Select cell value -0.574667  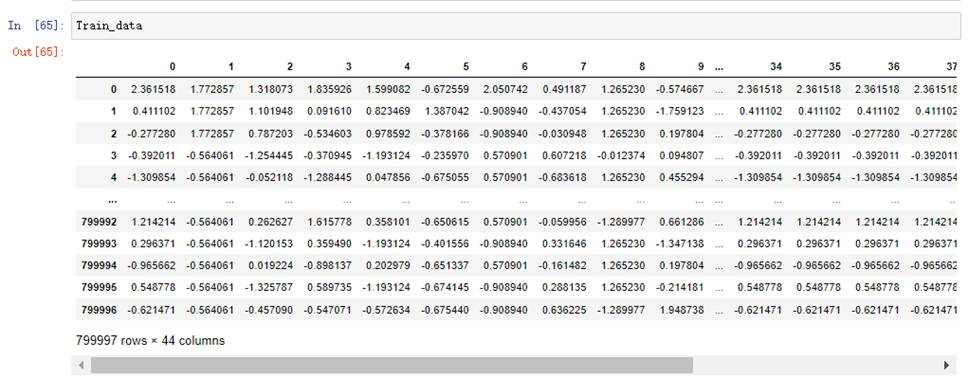pos(679,90)
